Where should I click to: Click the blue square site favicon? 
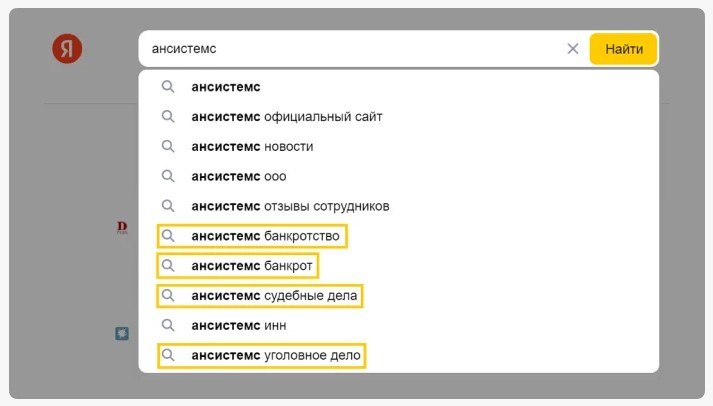tap(122, 333)
